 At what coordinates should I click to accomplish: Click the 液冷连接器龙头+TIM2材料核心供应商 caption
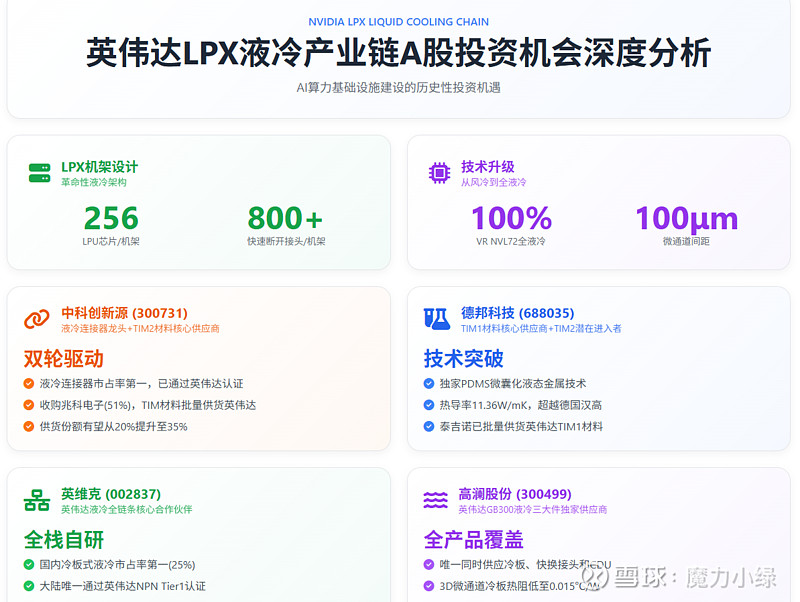[140, 329]
